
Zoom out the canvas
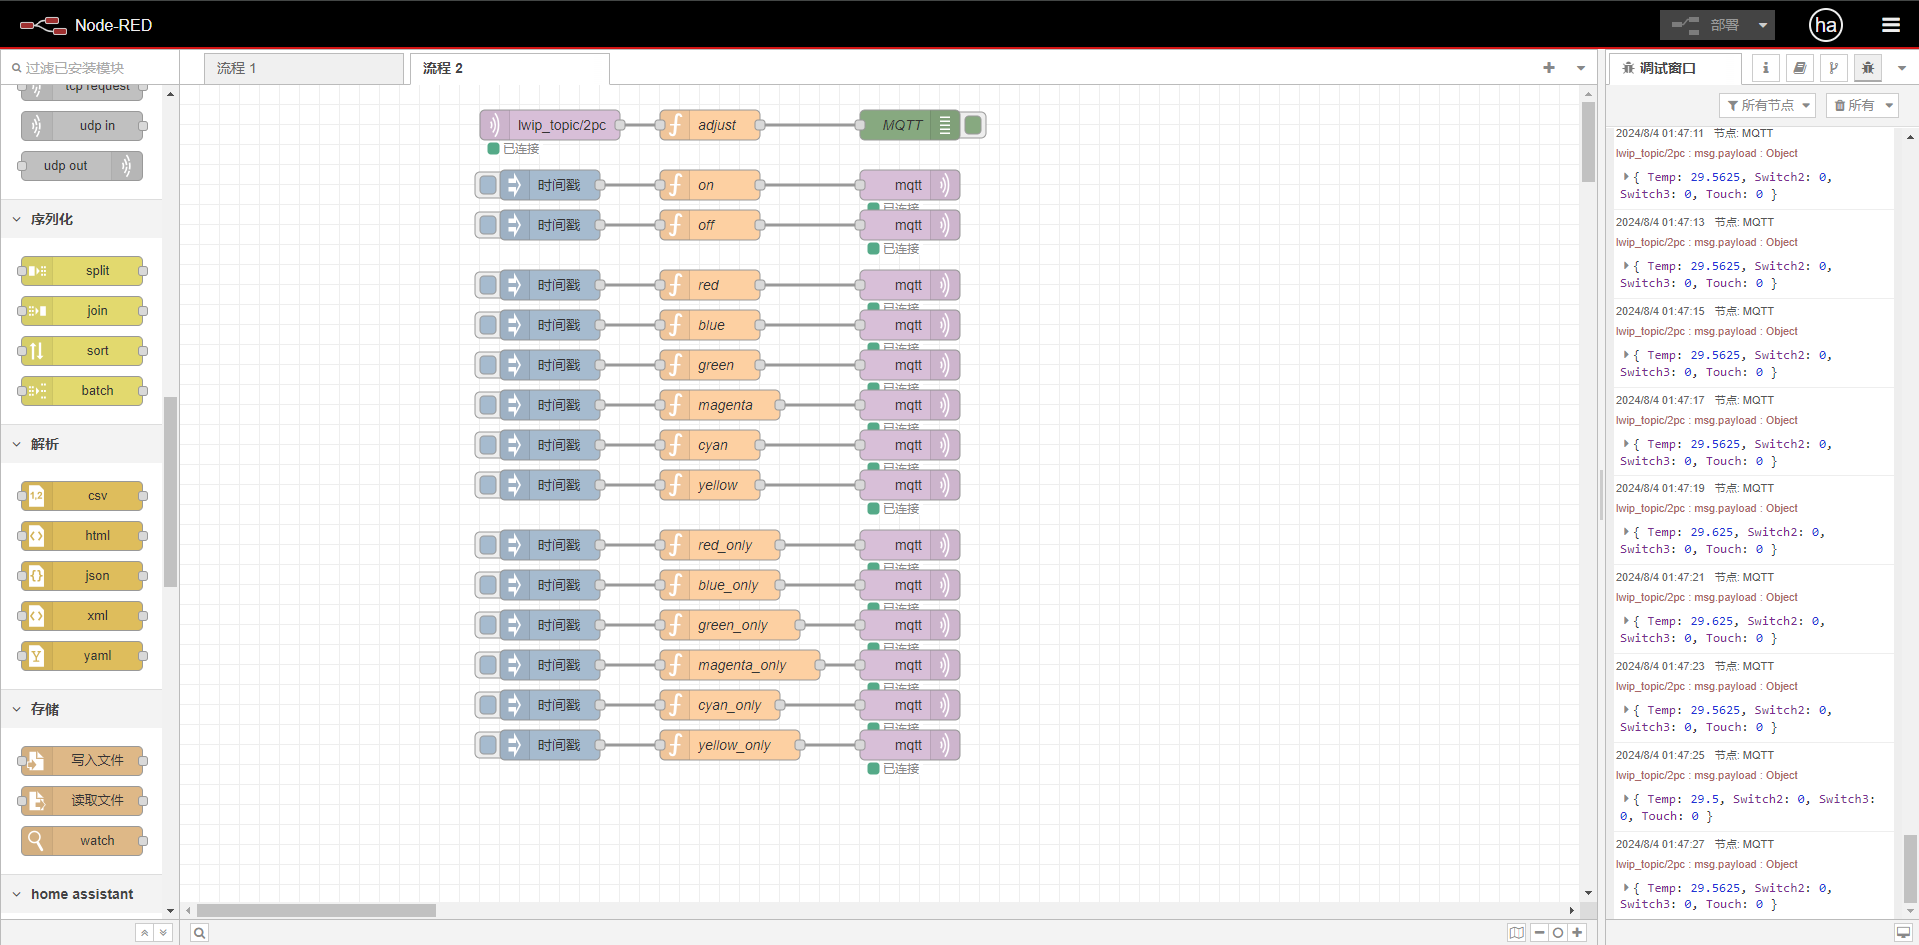(1540, 933)
